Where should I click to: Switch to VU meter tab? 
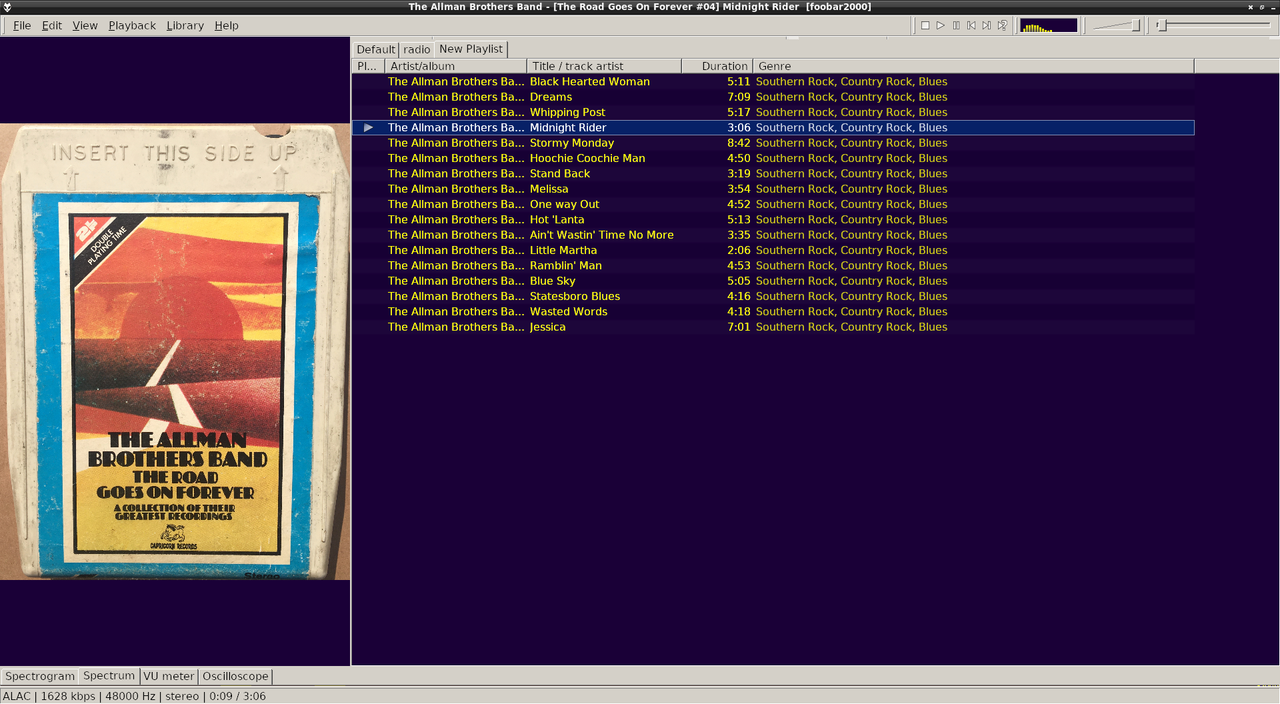point(168,677)
